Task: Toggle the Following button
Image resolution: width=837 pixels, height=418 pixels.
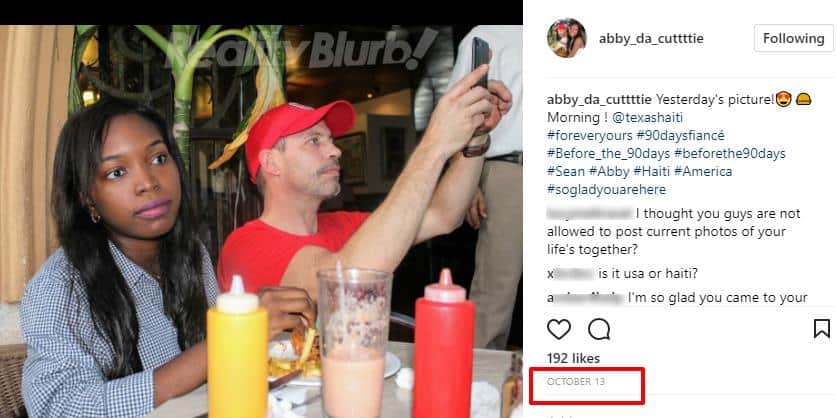Action: [x=793, y=38]
